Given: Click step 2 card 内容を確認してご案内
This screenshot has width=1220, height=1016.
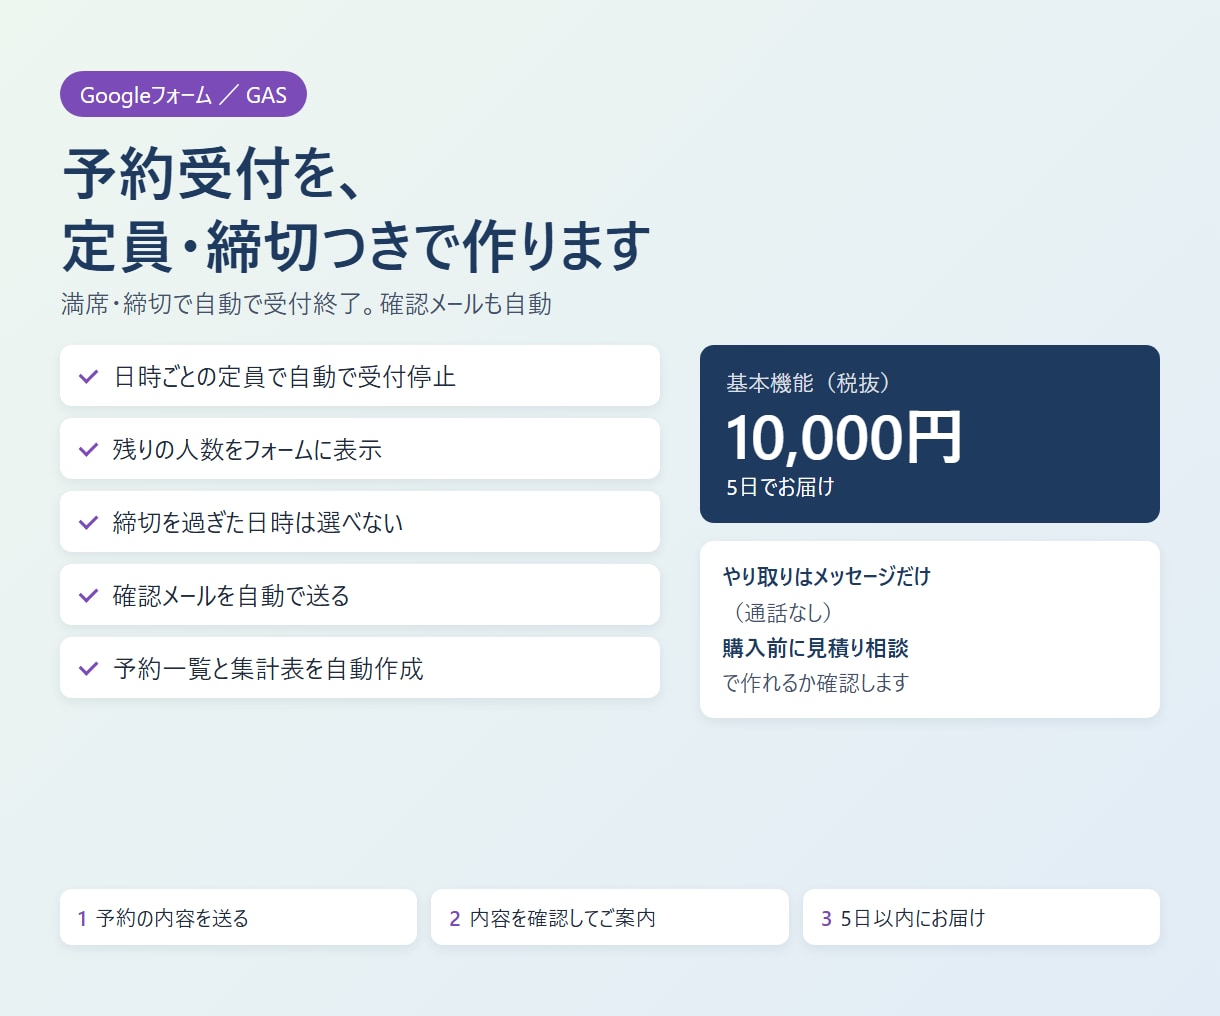Looking at the screenshot, I should tap(610, 917).
